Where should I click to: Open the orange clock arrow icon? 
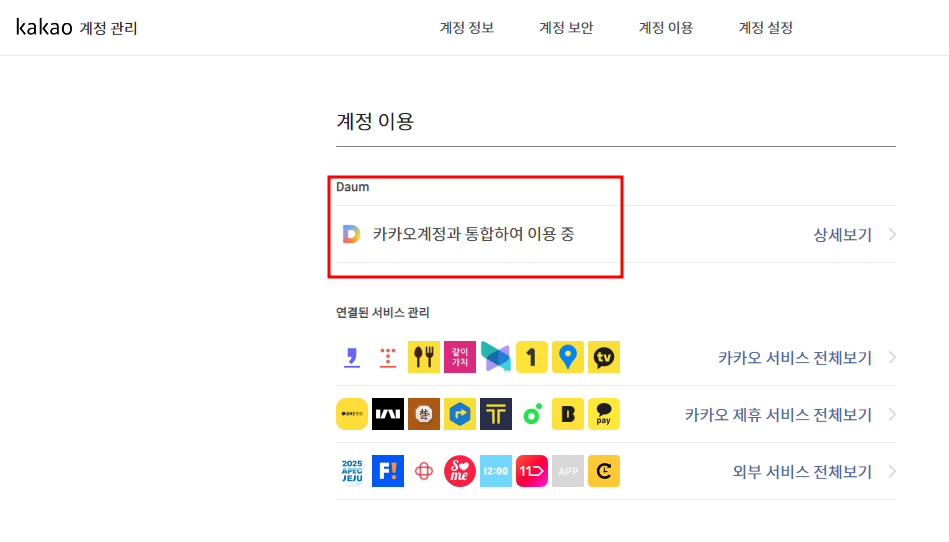[x=604, y=471]
